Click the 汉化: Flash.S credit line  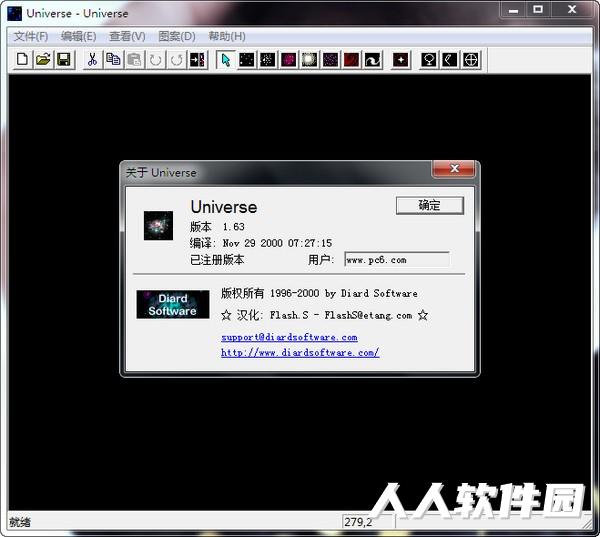(x=324, y=315)
